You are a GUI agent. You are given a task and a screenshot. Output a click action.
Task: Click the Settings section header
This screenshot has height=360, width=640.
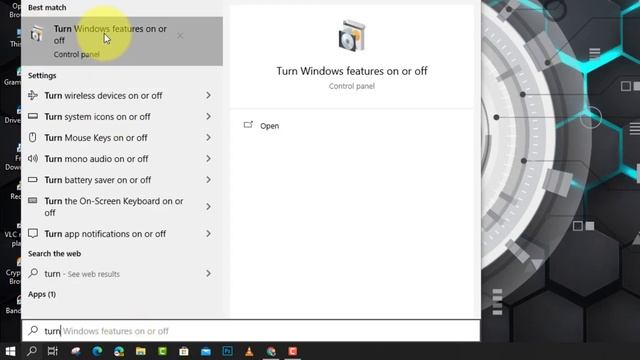point(42,76)
